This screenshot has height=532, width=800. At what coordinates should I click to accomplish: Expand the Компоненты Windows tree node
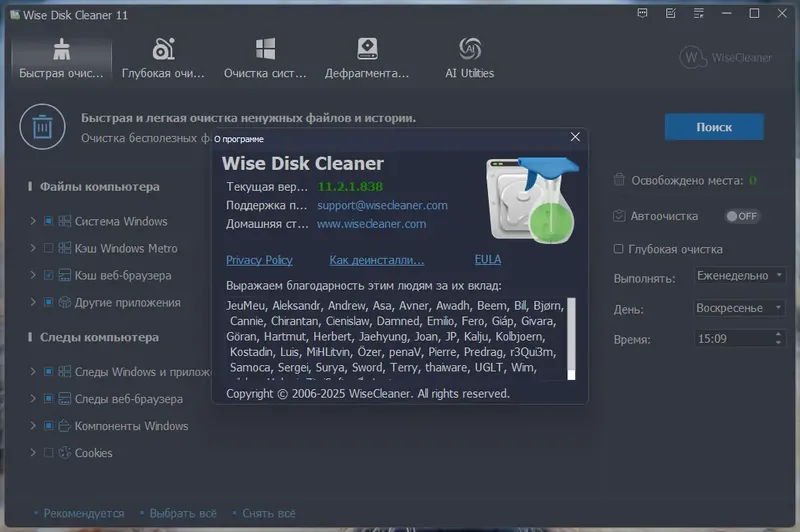point(33,425)
